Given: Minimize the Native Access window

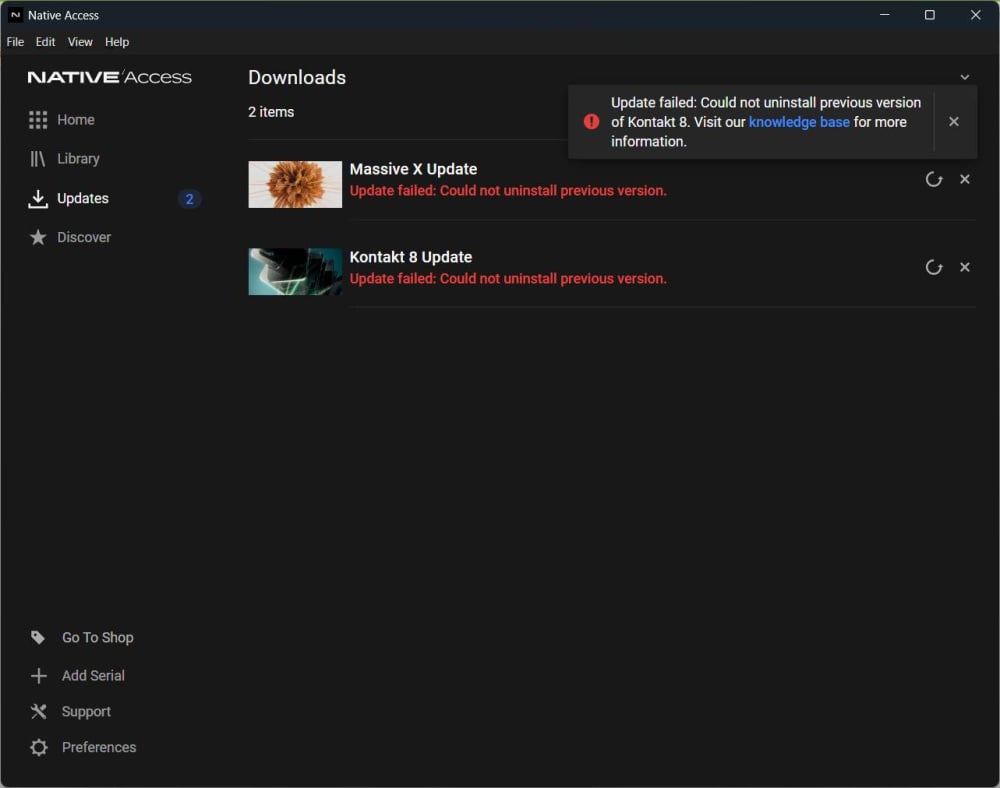Looking at the screenshot, I should 885,15.
